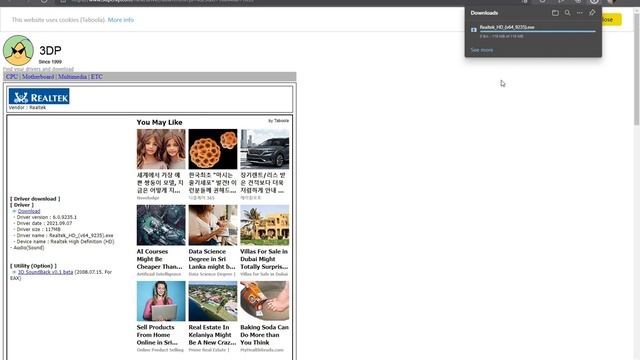The height and width of the screenshot is (360, 640).
Task: Click the AI robot ad image
Action: [161, 225]
